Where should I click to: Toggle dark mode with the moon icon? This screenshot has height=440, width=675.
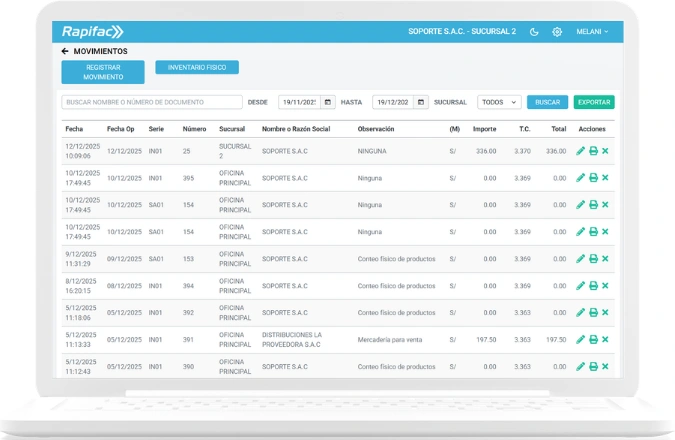[534, 32]
